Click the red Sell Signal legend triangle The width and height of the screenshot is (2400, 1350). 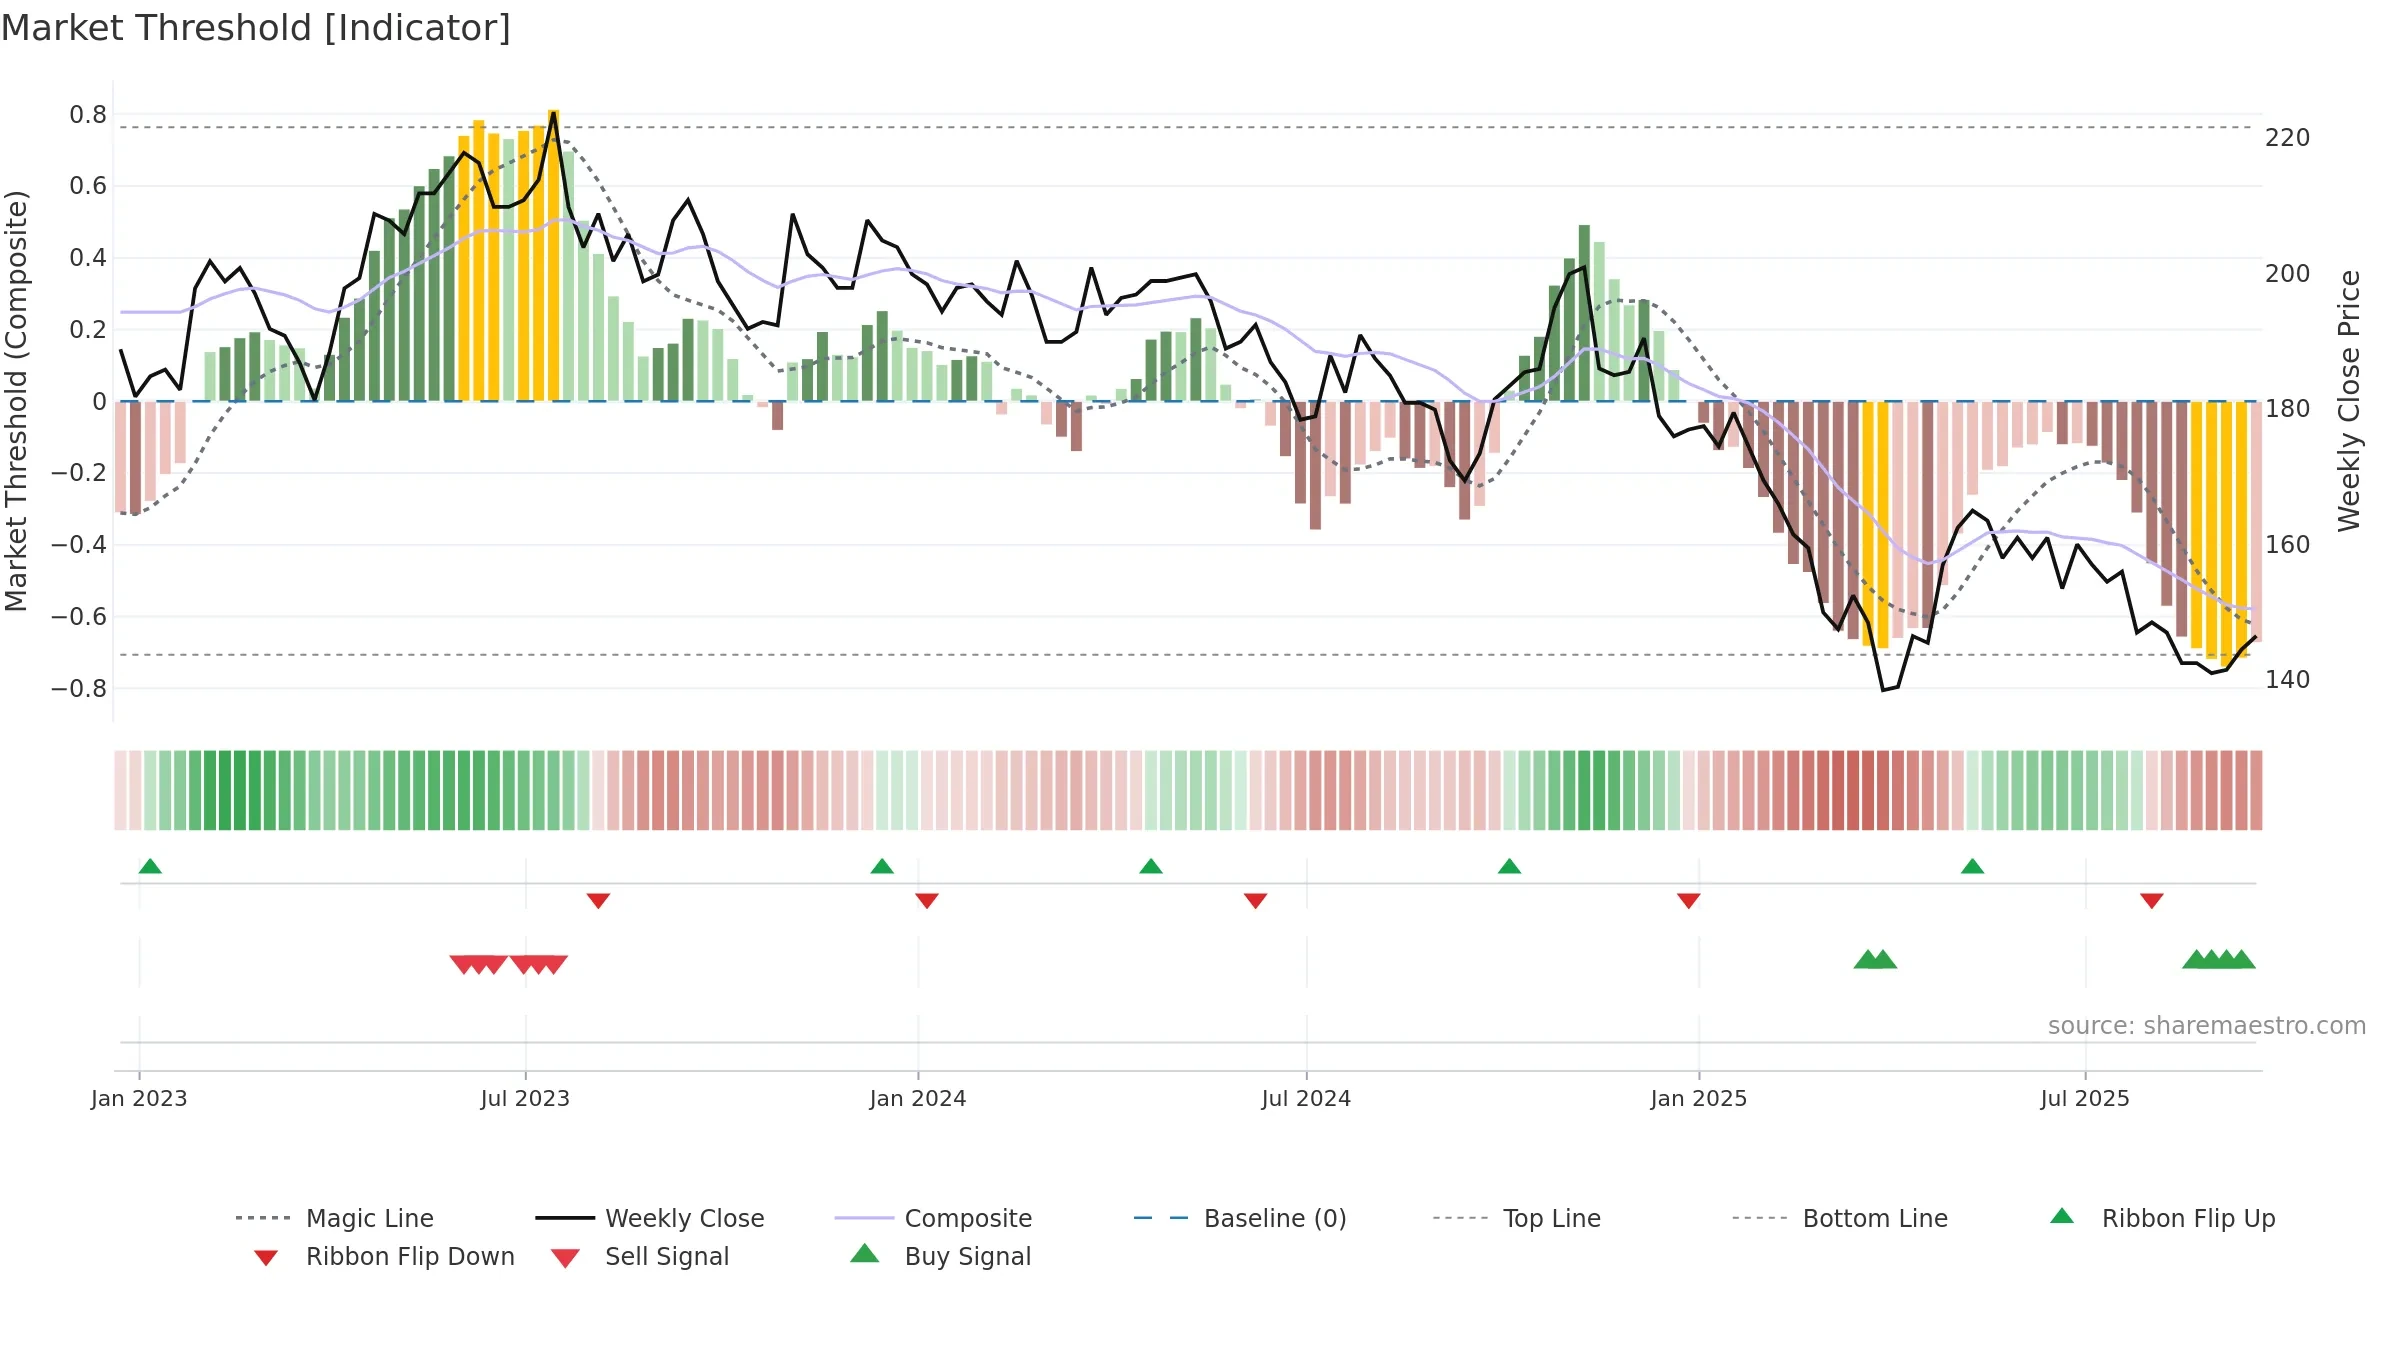tap(565, 1258)
